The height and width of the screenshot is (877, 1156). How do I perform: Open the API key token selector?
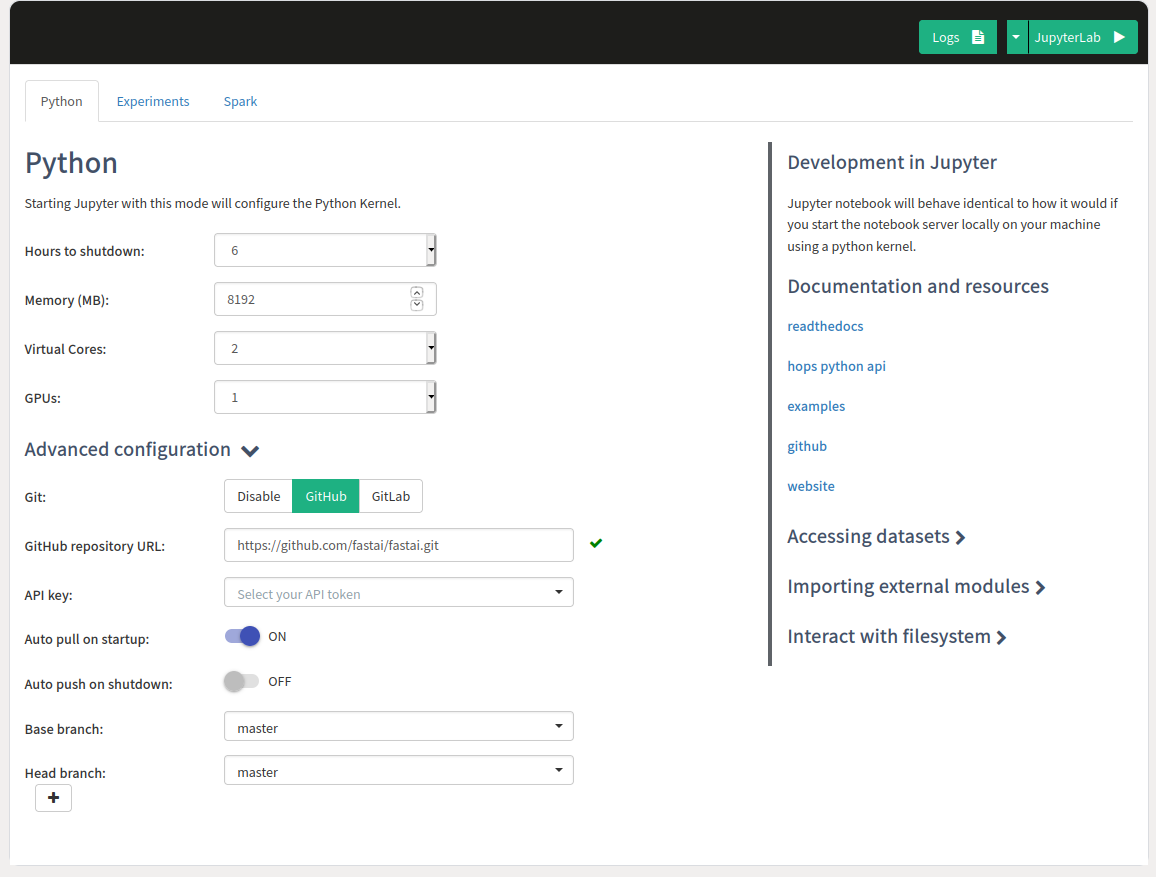(398, 593)
